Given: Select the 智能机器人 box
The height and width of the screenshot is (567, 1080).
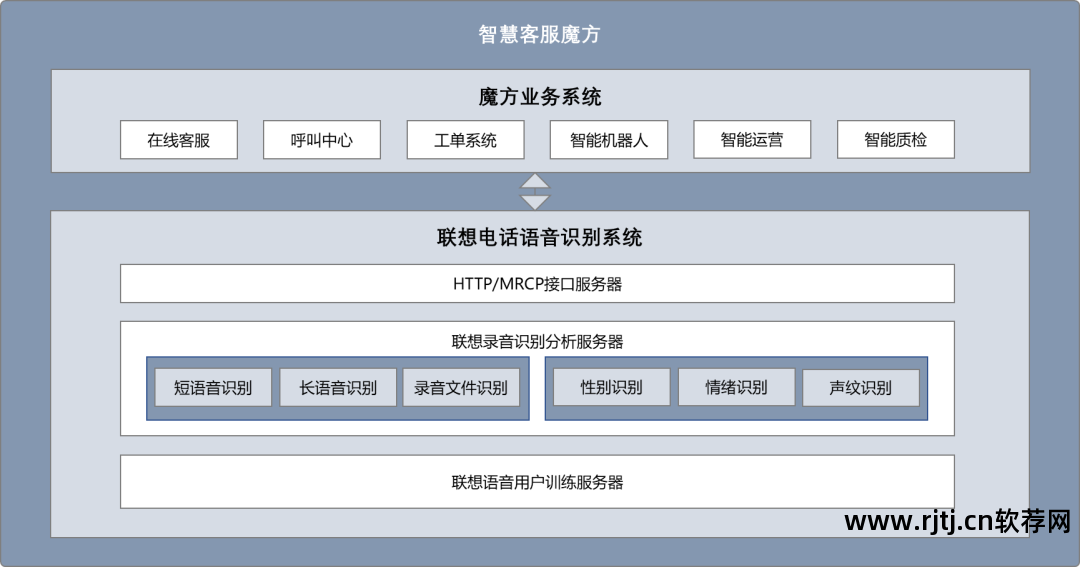Looking at the screenshot, I should pyautogui.click(x=609, y=140).
